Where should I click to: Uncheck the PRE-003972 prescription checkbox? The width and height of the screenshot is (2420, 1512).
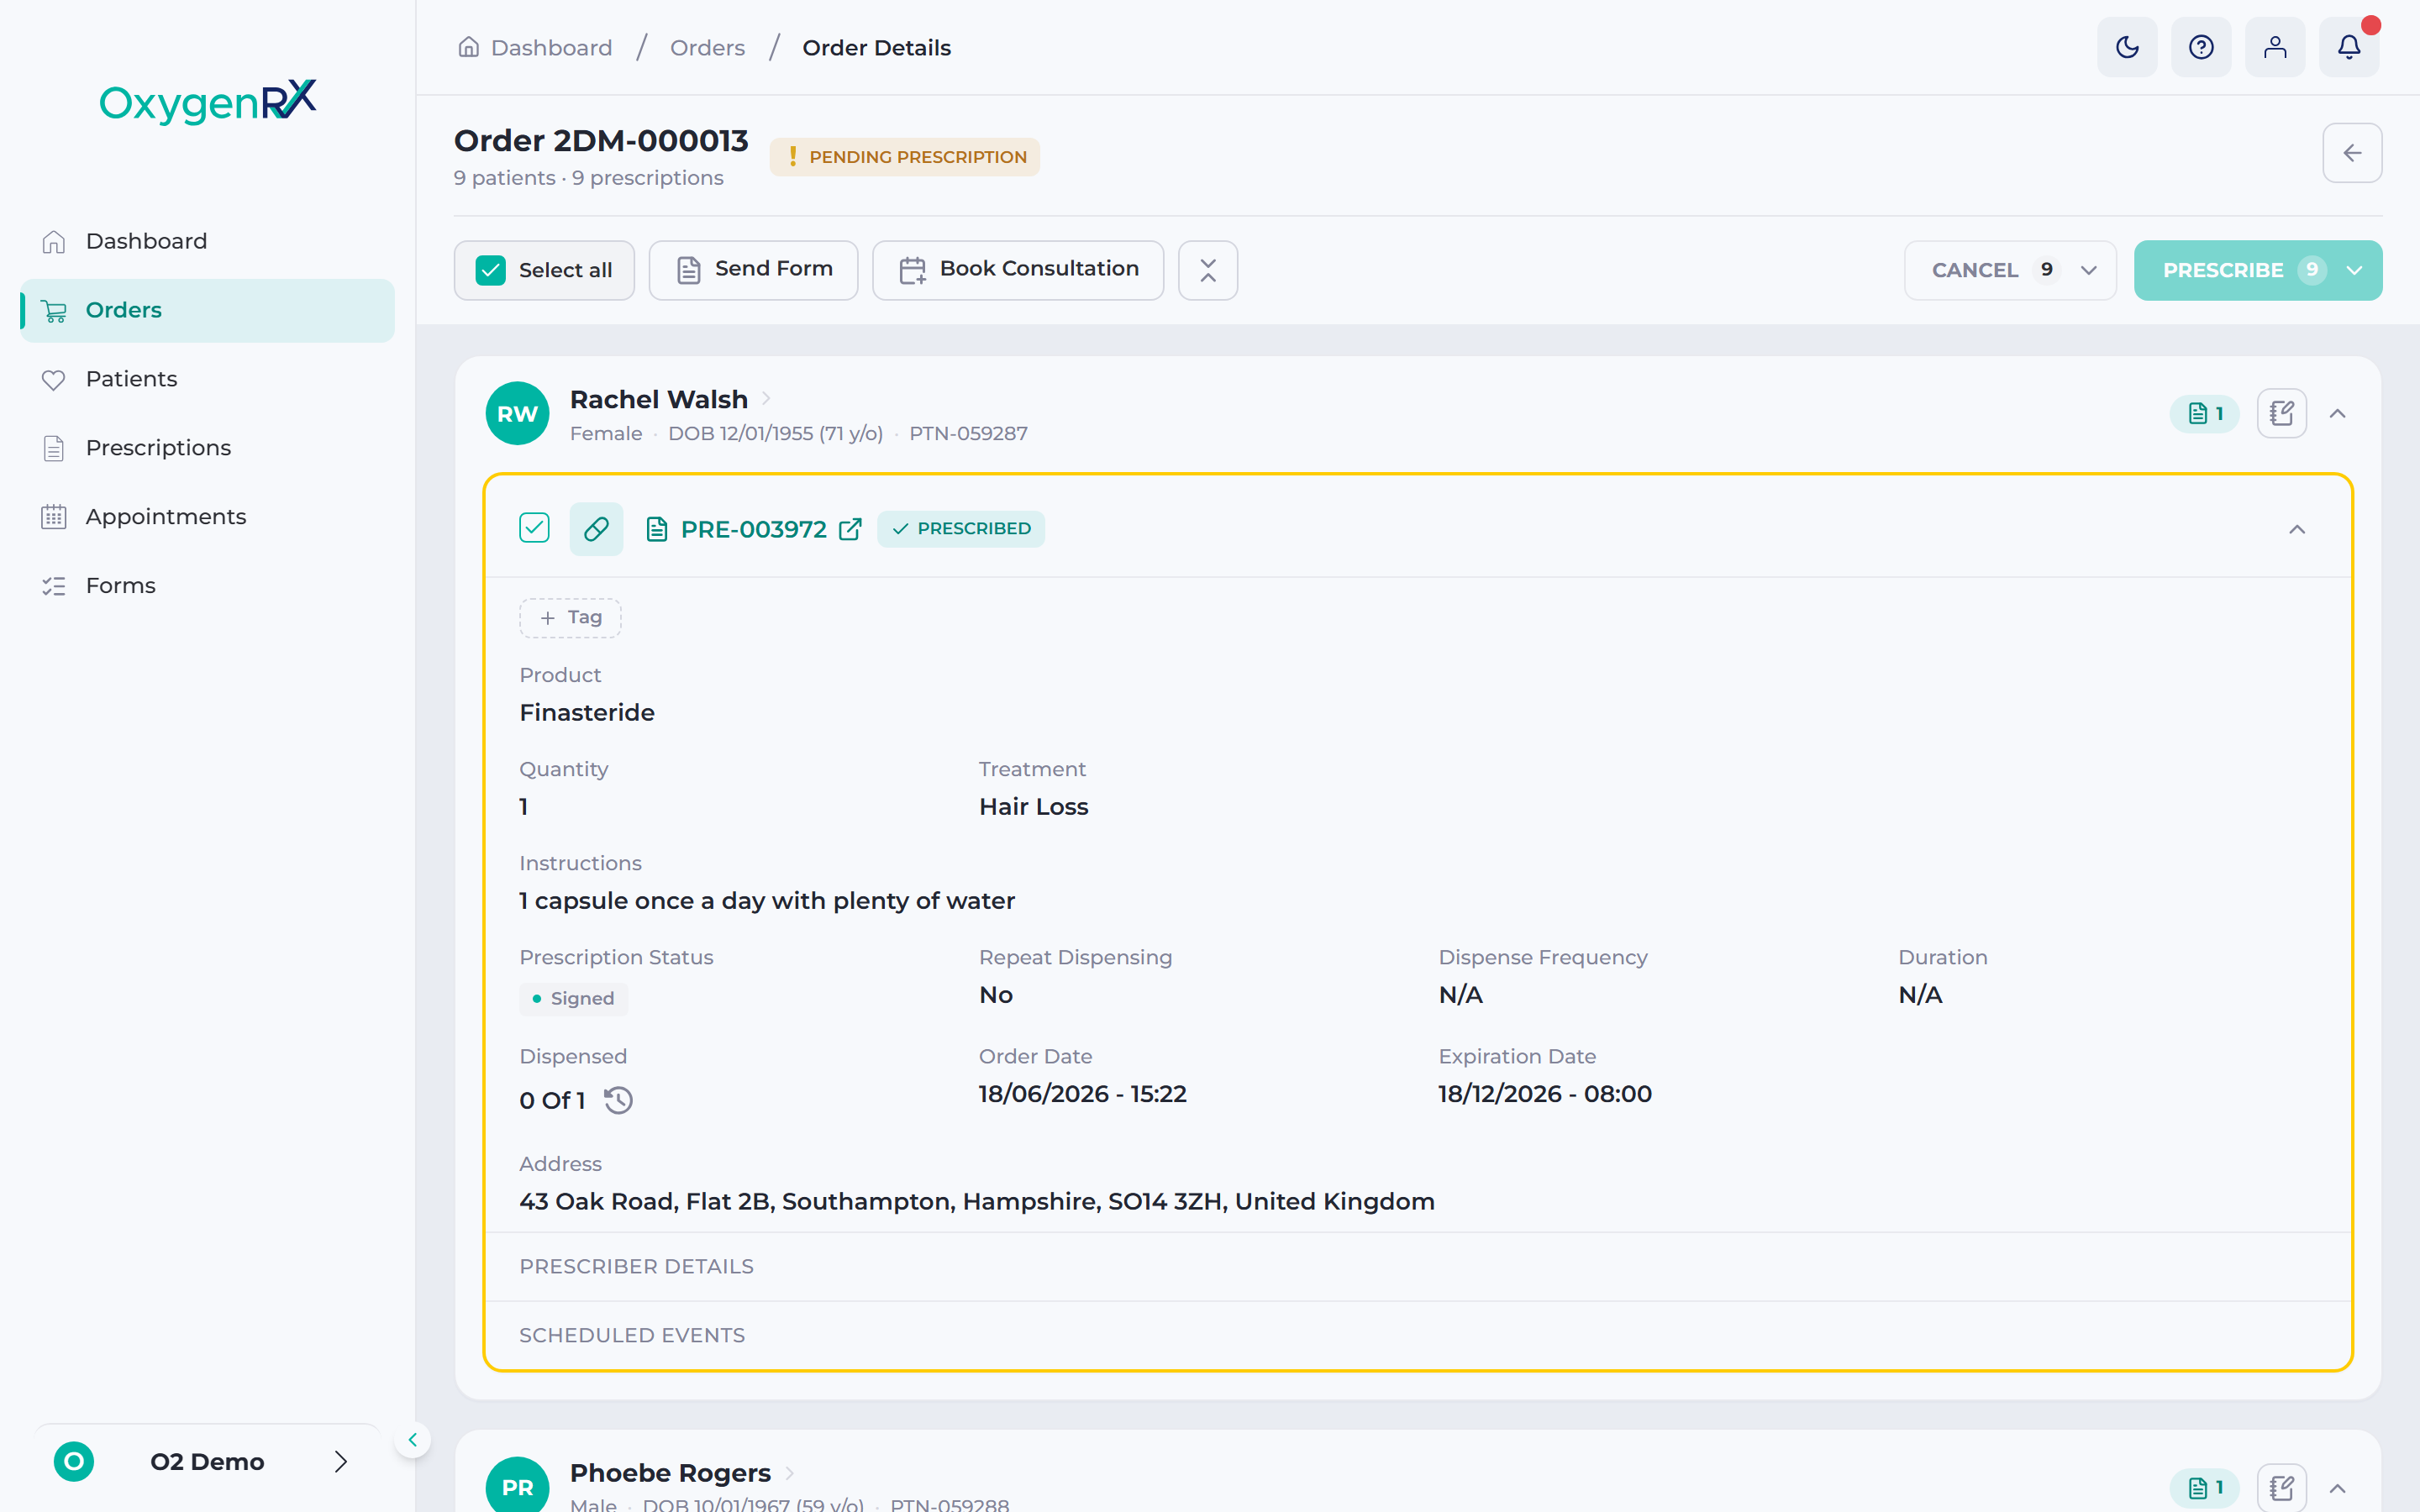point(534,528)
